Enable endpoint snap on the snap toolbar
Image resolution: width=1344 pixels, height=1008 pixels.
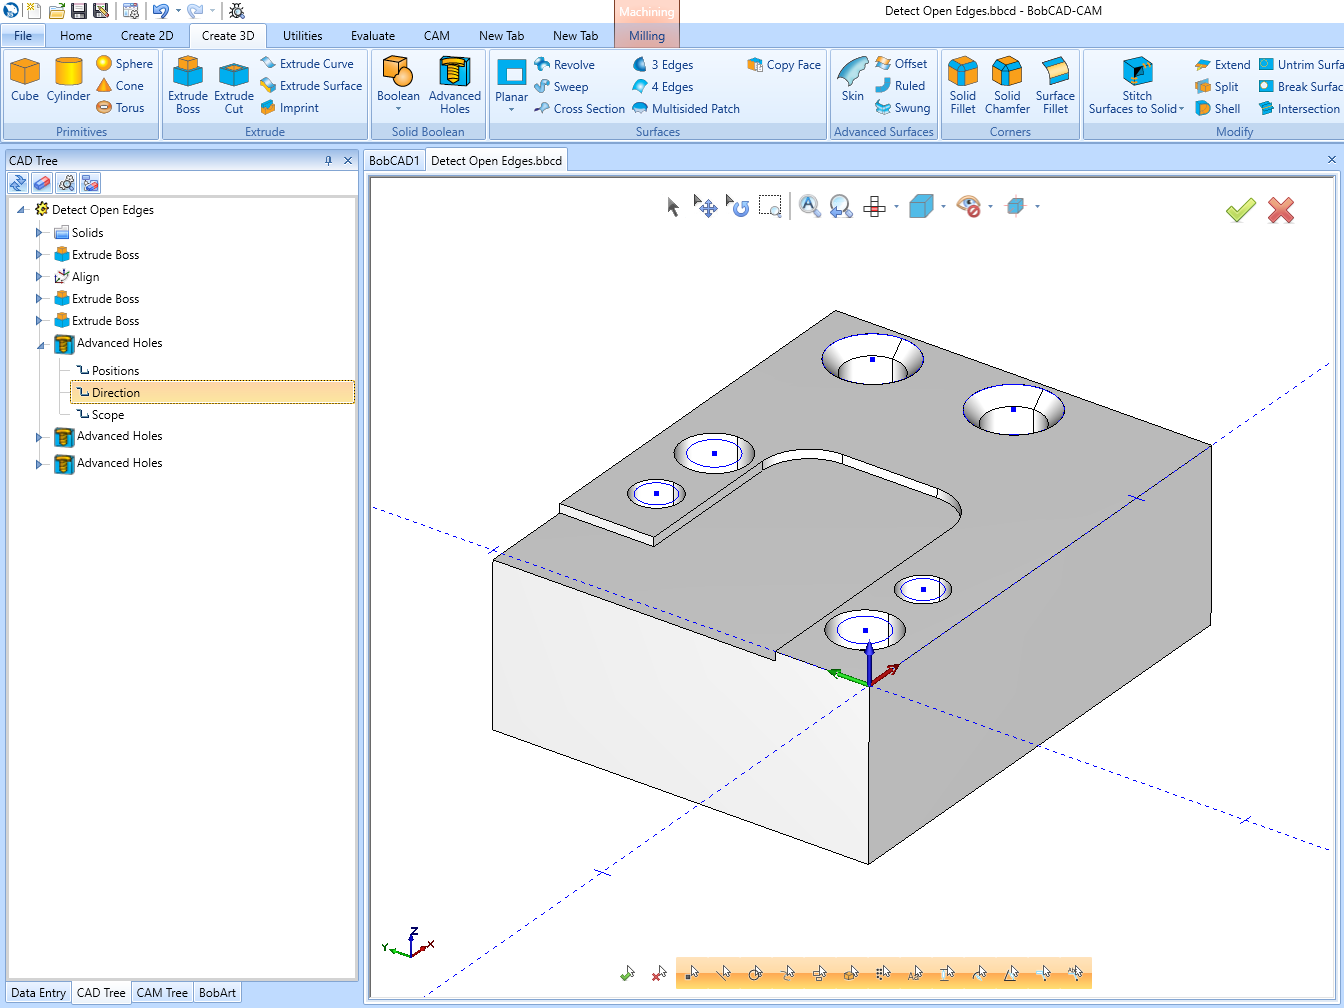[x=691, y=972]
